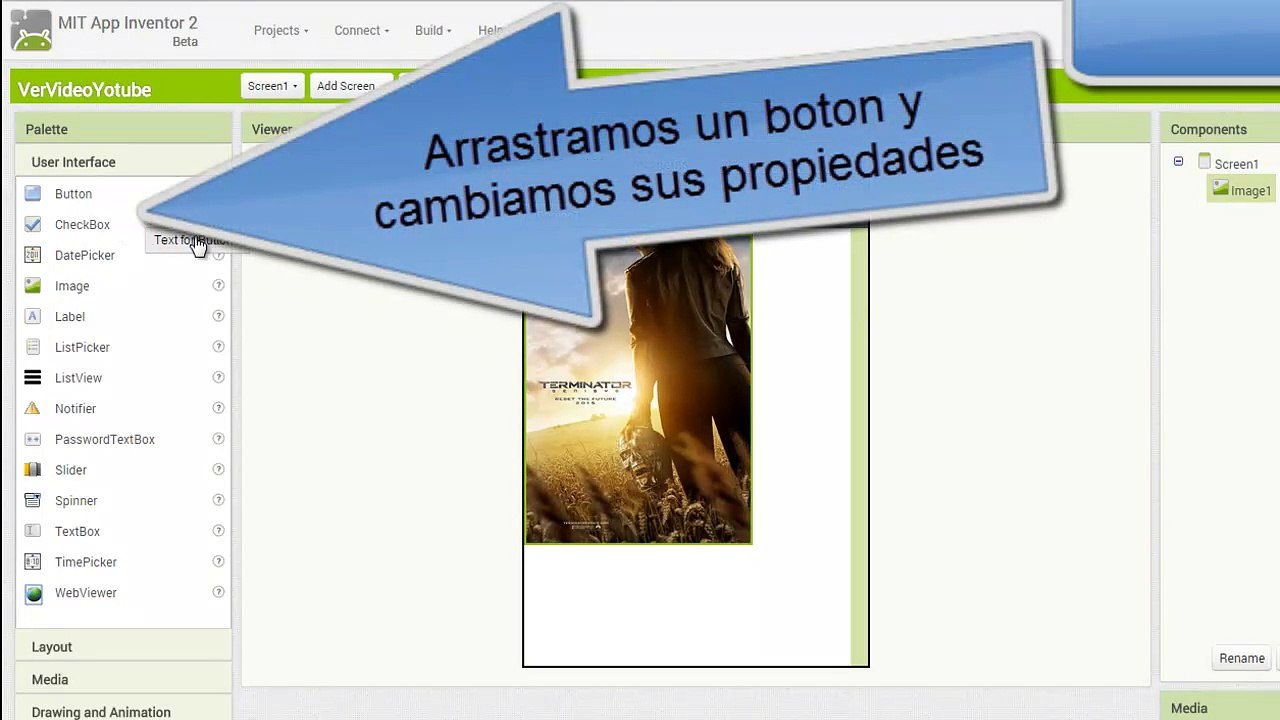This screenshot has height=720, width=1280.
Task: Collapse the User Interface palette section
Action: coord(123,162)
